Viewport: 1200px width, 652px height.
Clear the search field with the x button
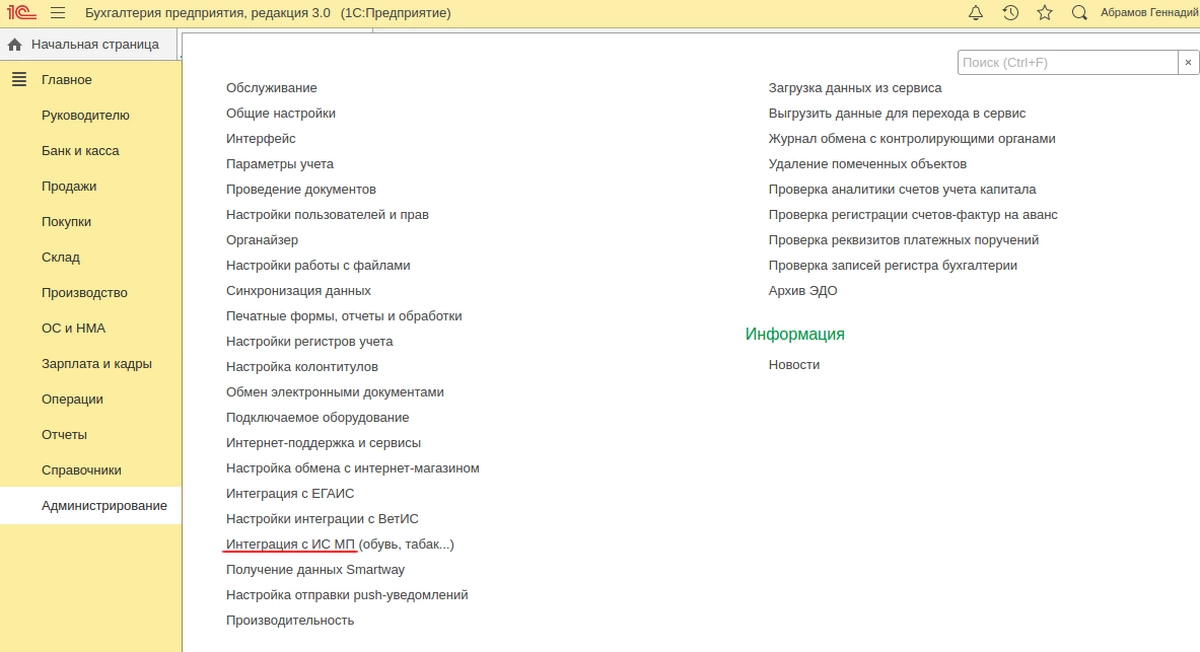(x=1188, y=62)
